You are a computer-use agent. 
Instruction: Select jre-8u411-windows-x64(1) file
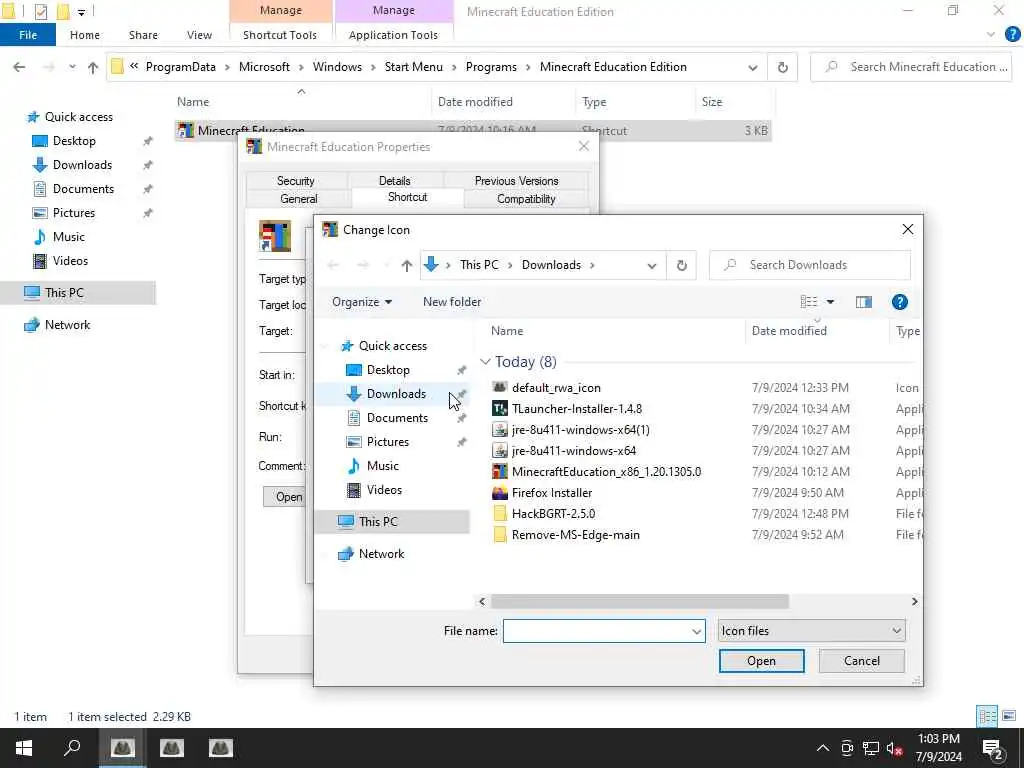(581, 430)
